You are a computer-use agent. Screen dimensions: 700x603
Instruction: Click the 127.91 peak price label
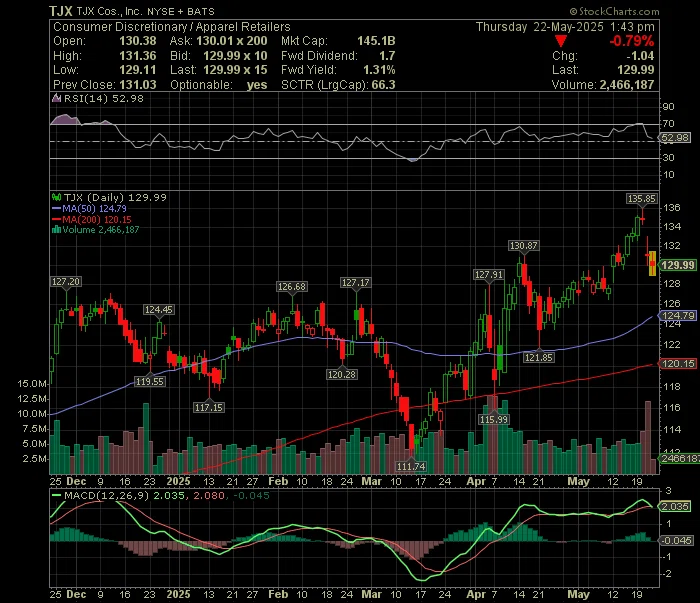(x=488, y=274)
